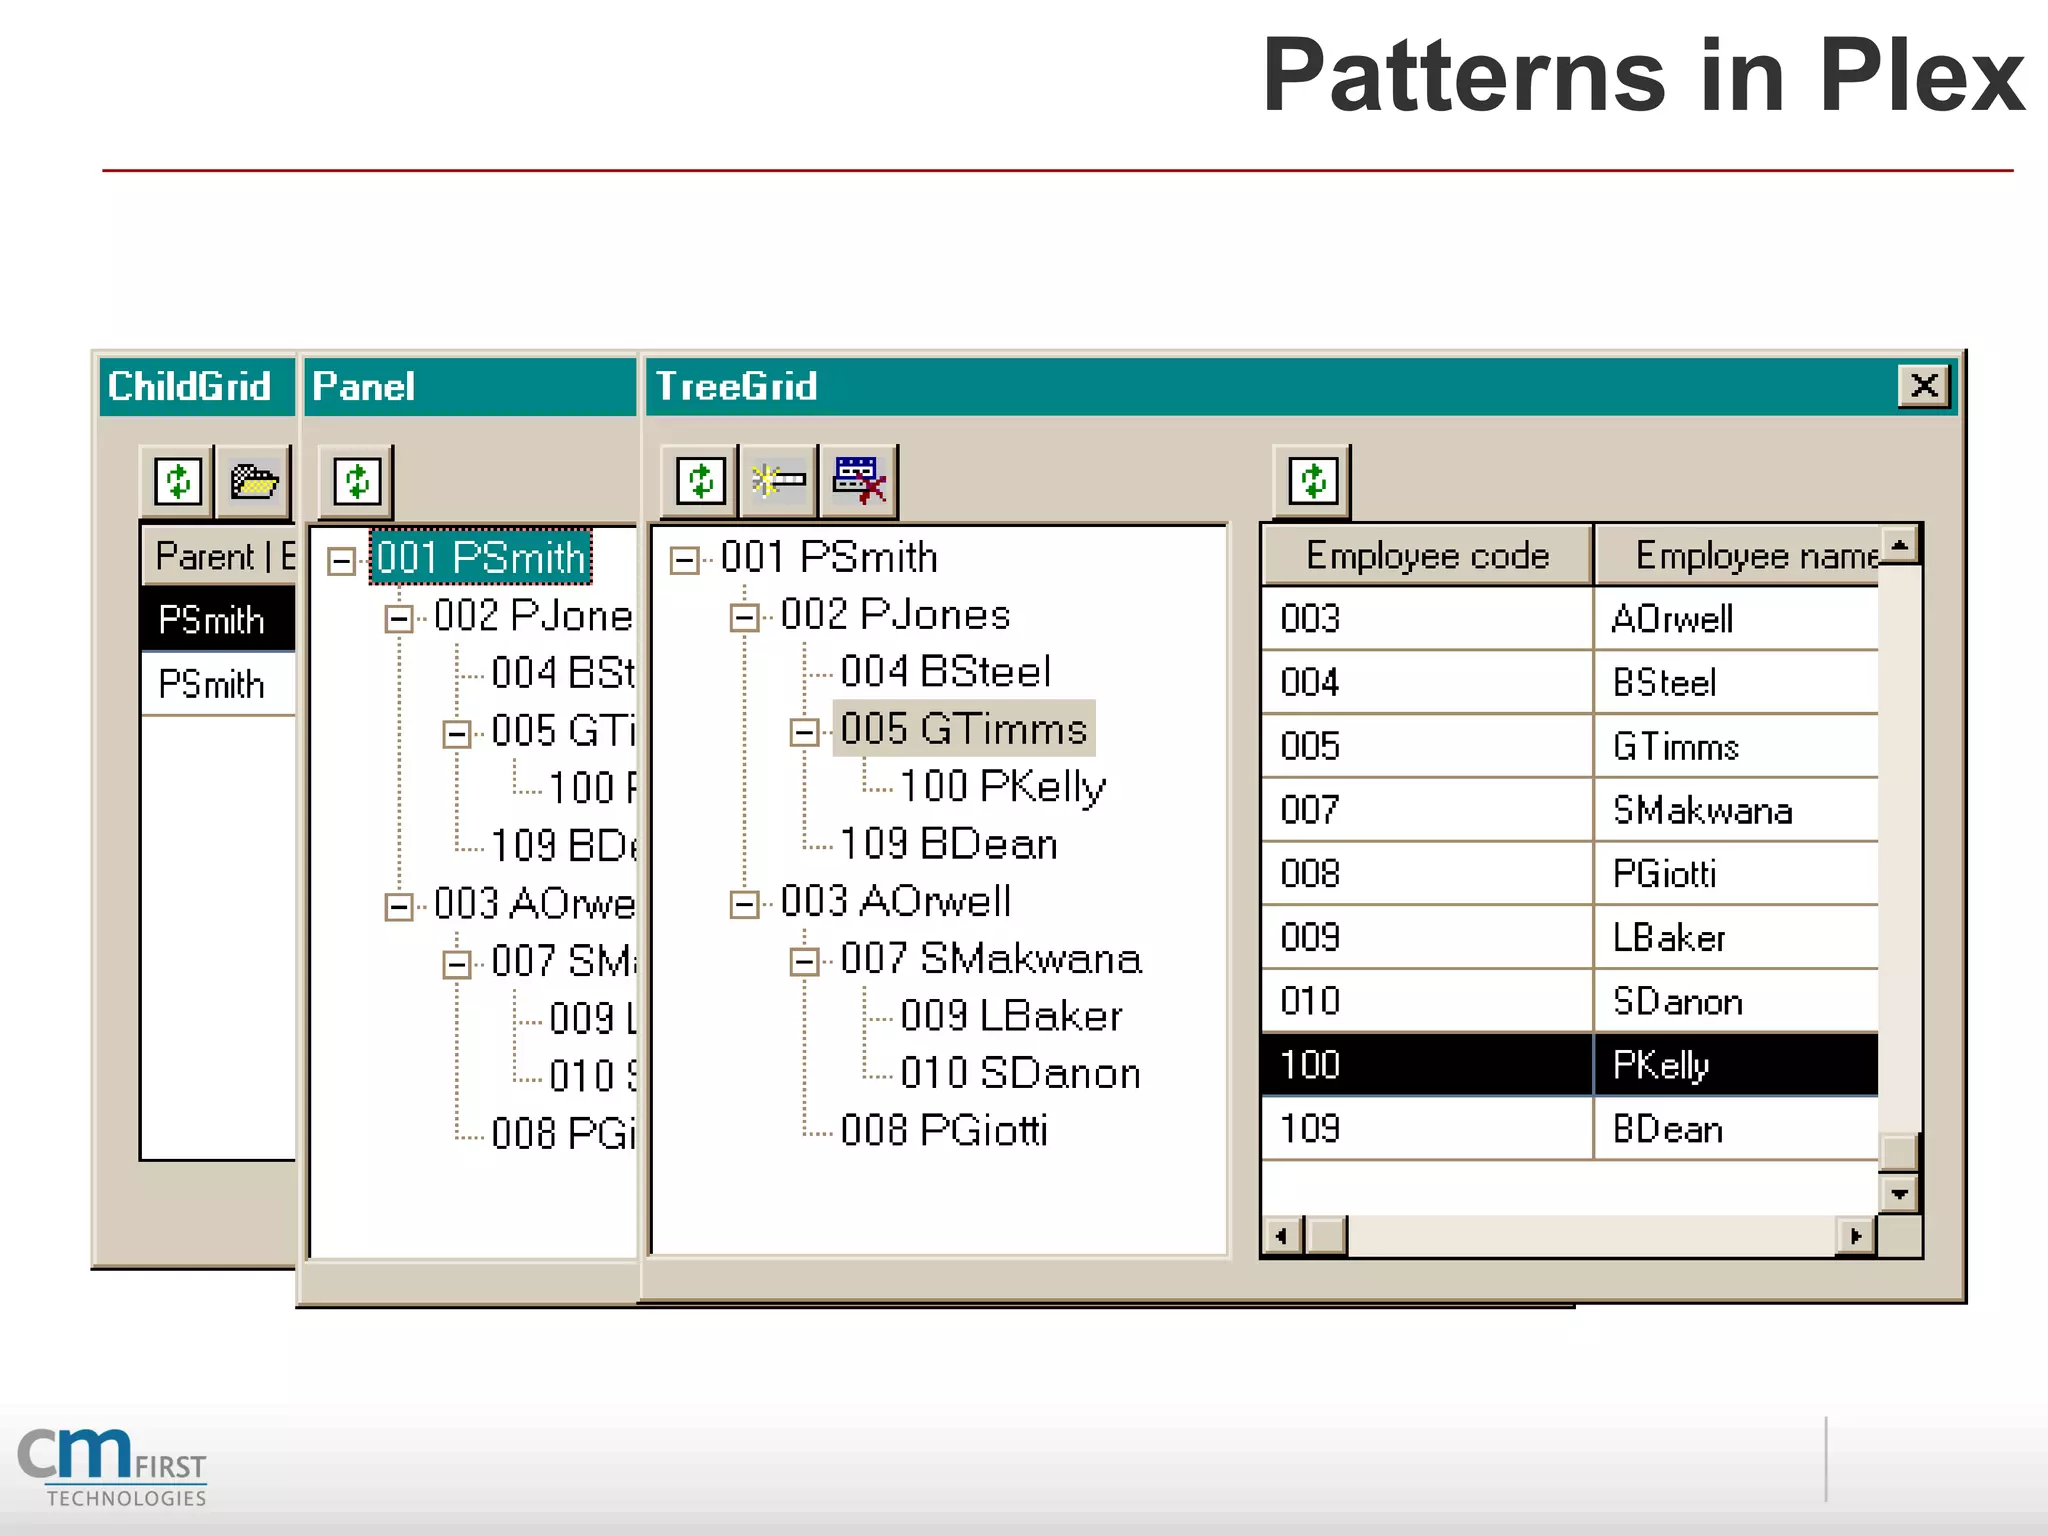Click refresh icon in ChildGrid window
The width and height of the screenshot is (2048, 1536).
click(x=178, y=481)
